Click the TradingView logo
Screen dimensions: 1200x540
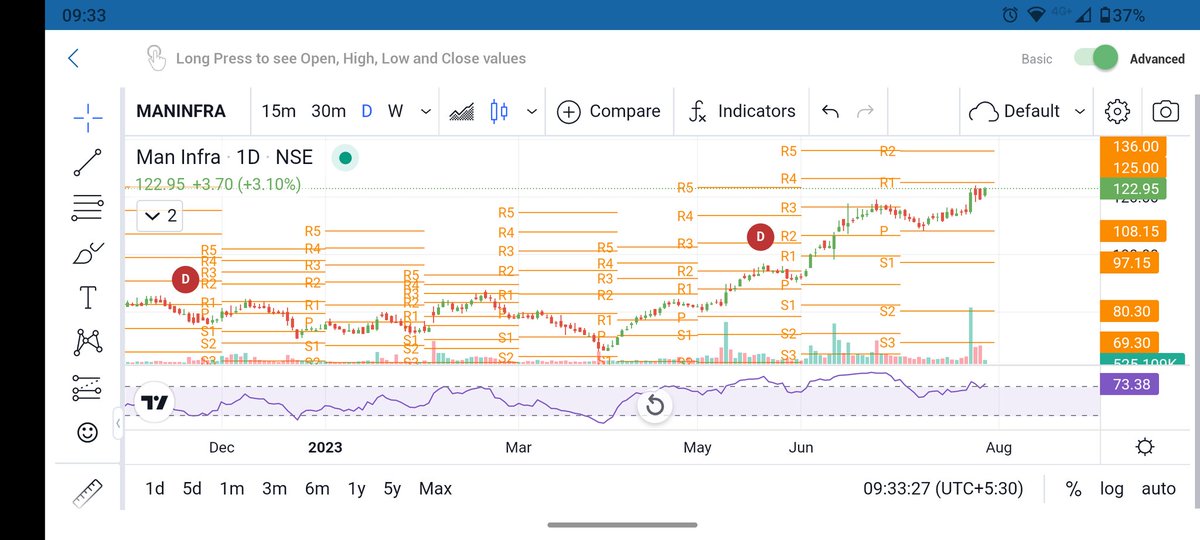pyautogui.click(x=153, y=403)
